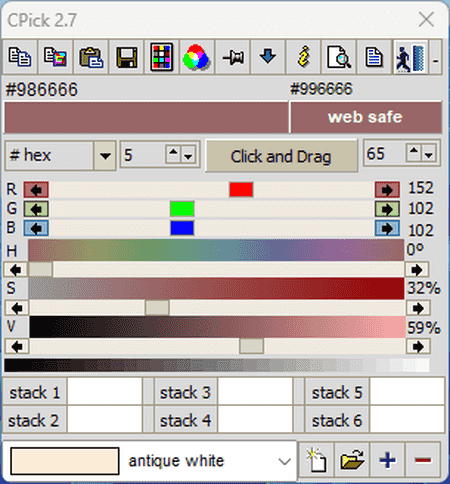Open the # hex format dropdown
Screen dimensions: 450x484
click(105, 156)
